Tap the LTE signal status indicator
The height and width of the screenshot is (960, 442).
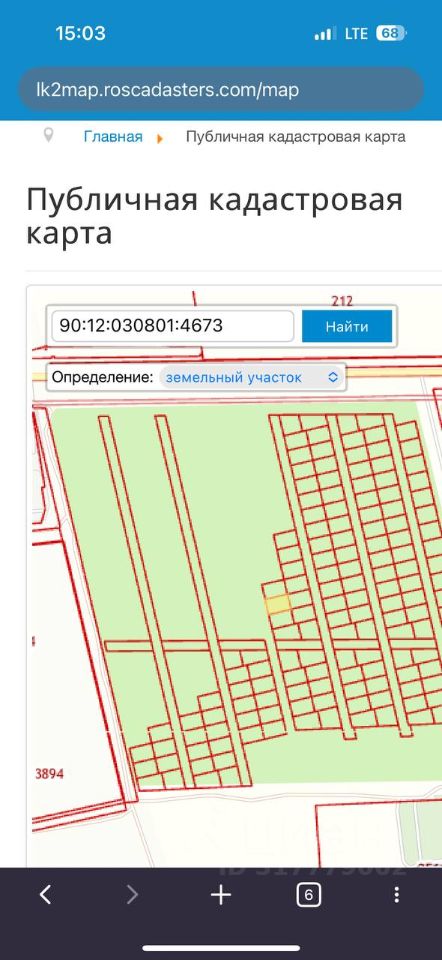(355, 33)
